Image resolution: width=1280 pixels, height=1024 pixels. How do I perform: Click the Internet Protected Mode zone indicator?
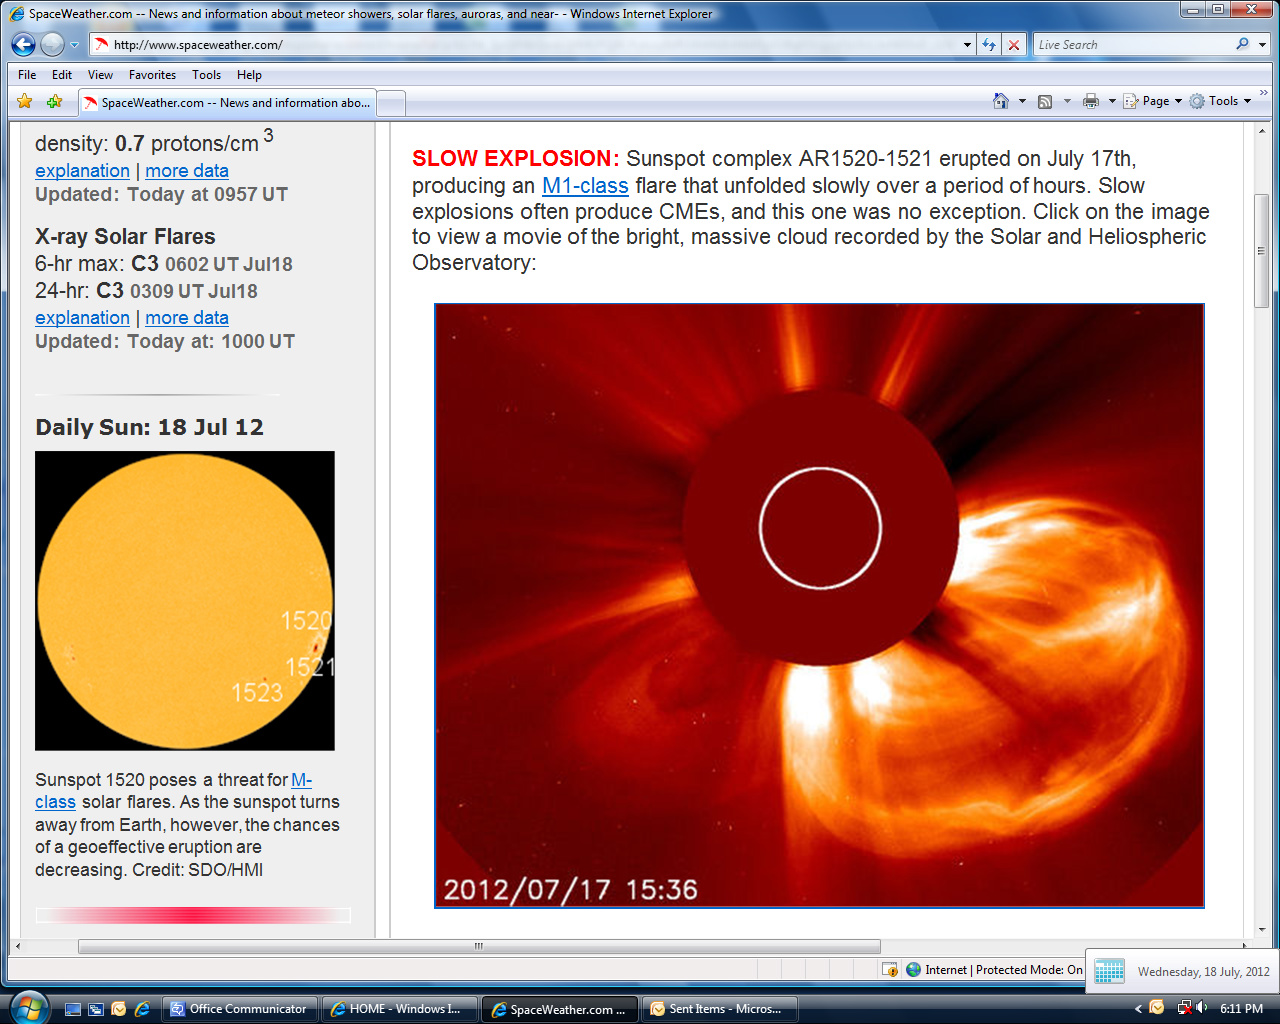994,970
